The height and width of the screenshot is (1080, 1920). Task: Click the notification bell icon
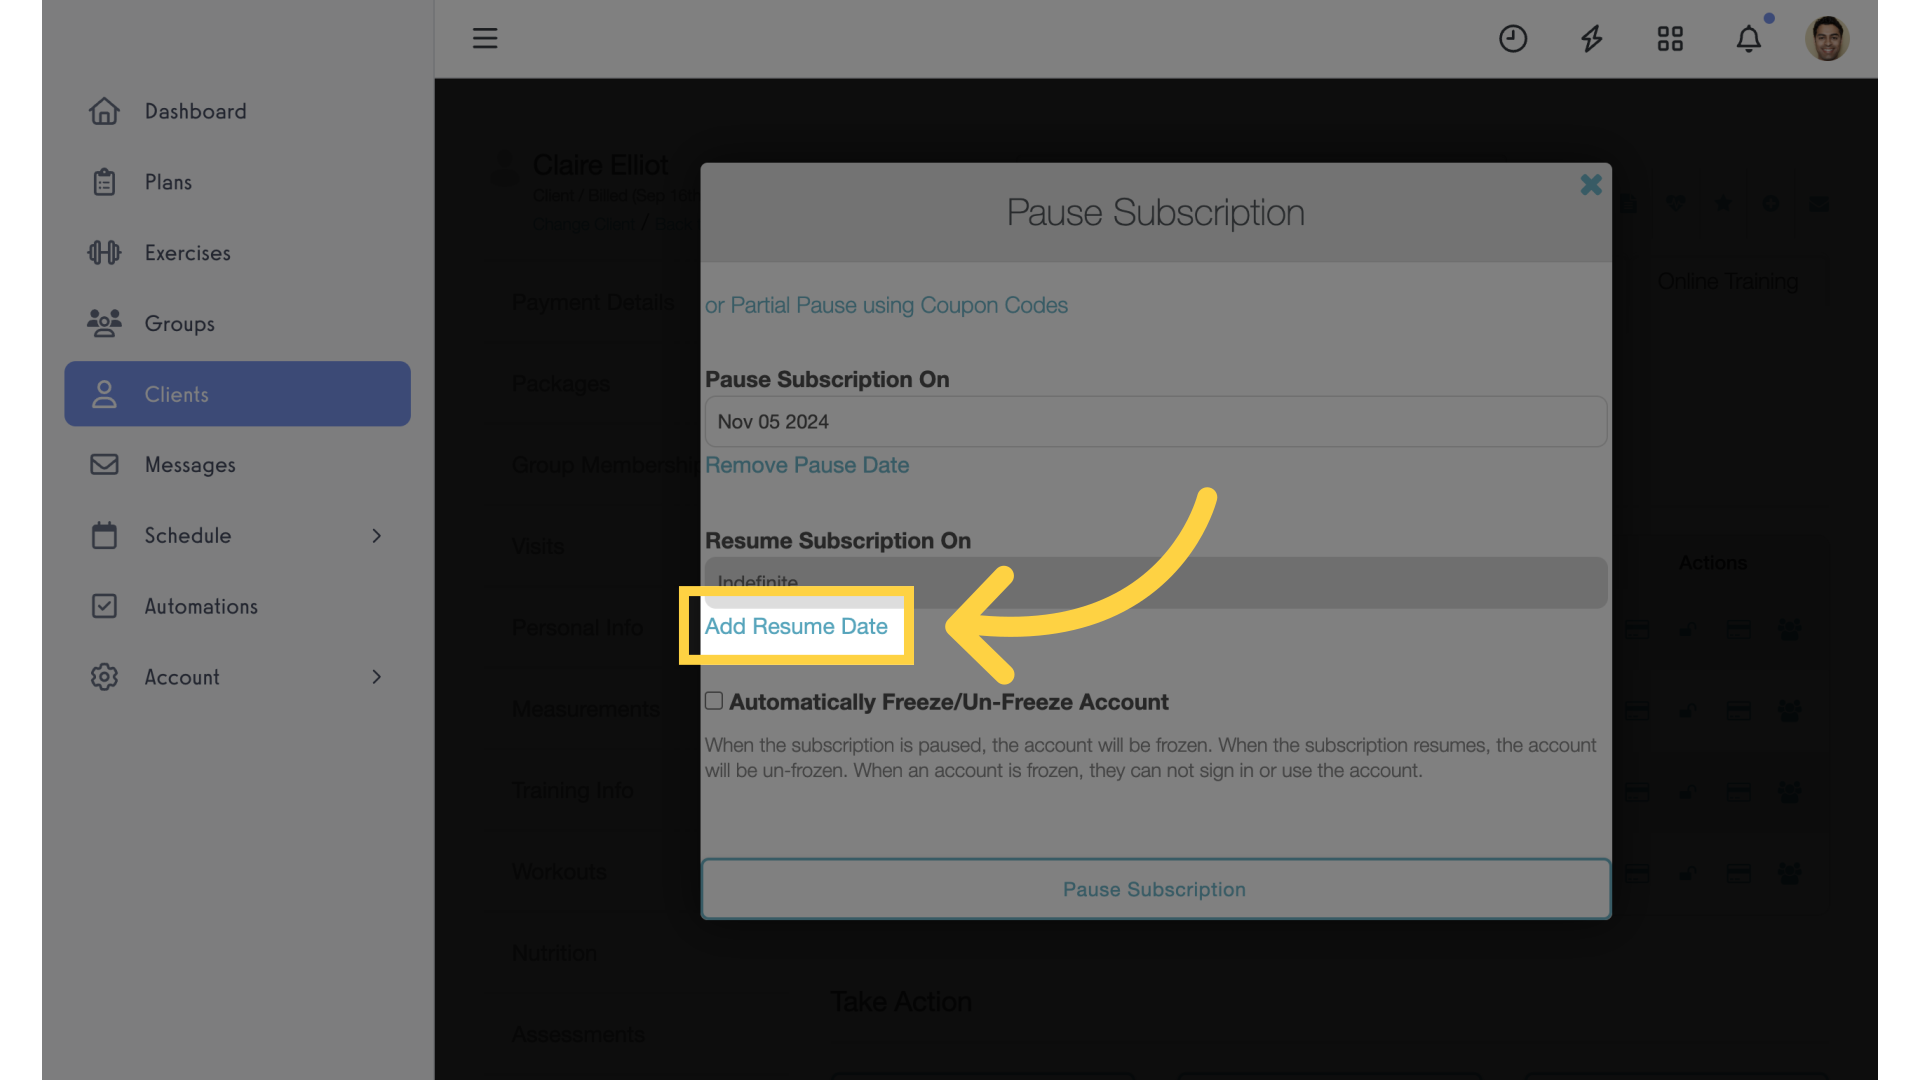pos(1749,36)
